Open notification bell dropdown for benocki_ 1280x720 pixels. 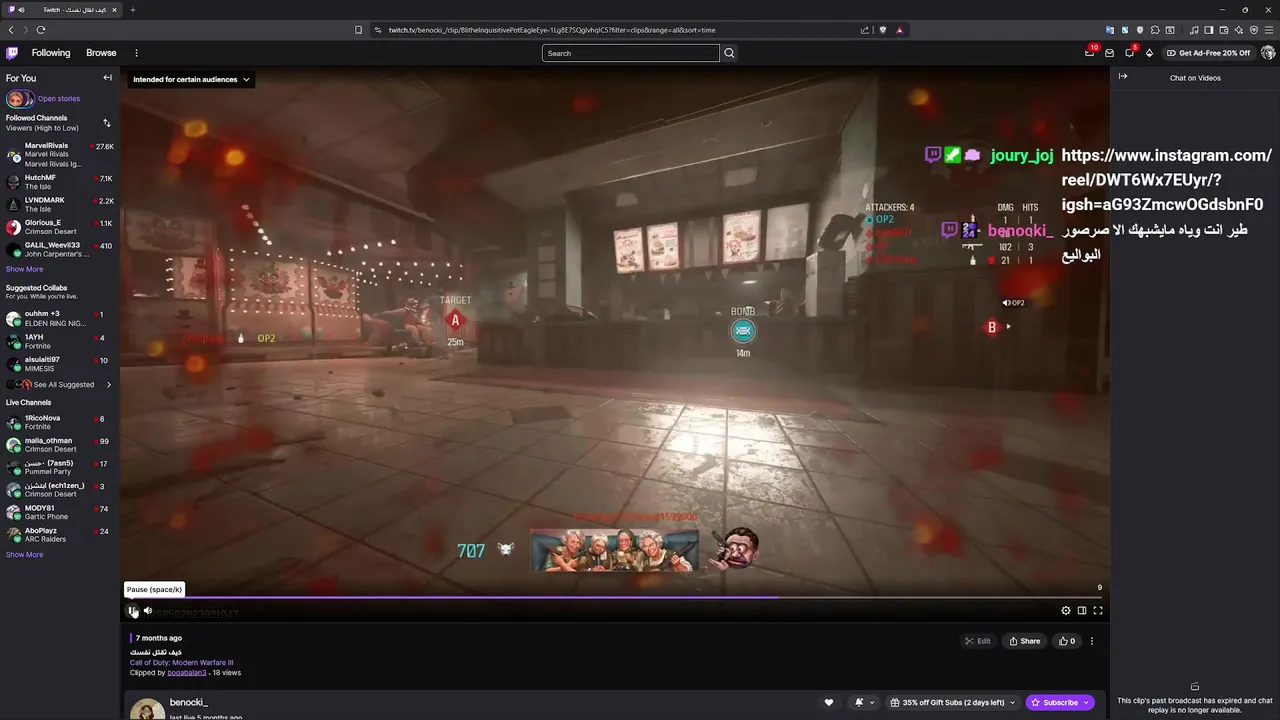(863, 703)
